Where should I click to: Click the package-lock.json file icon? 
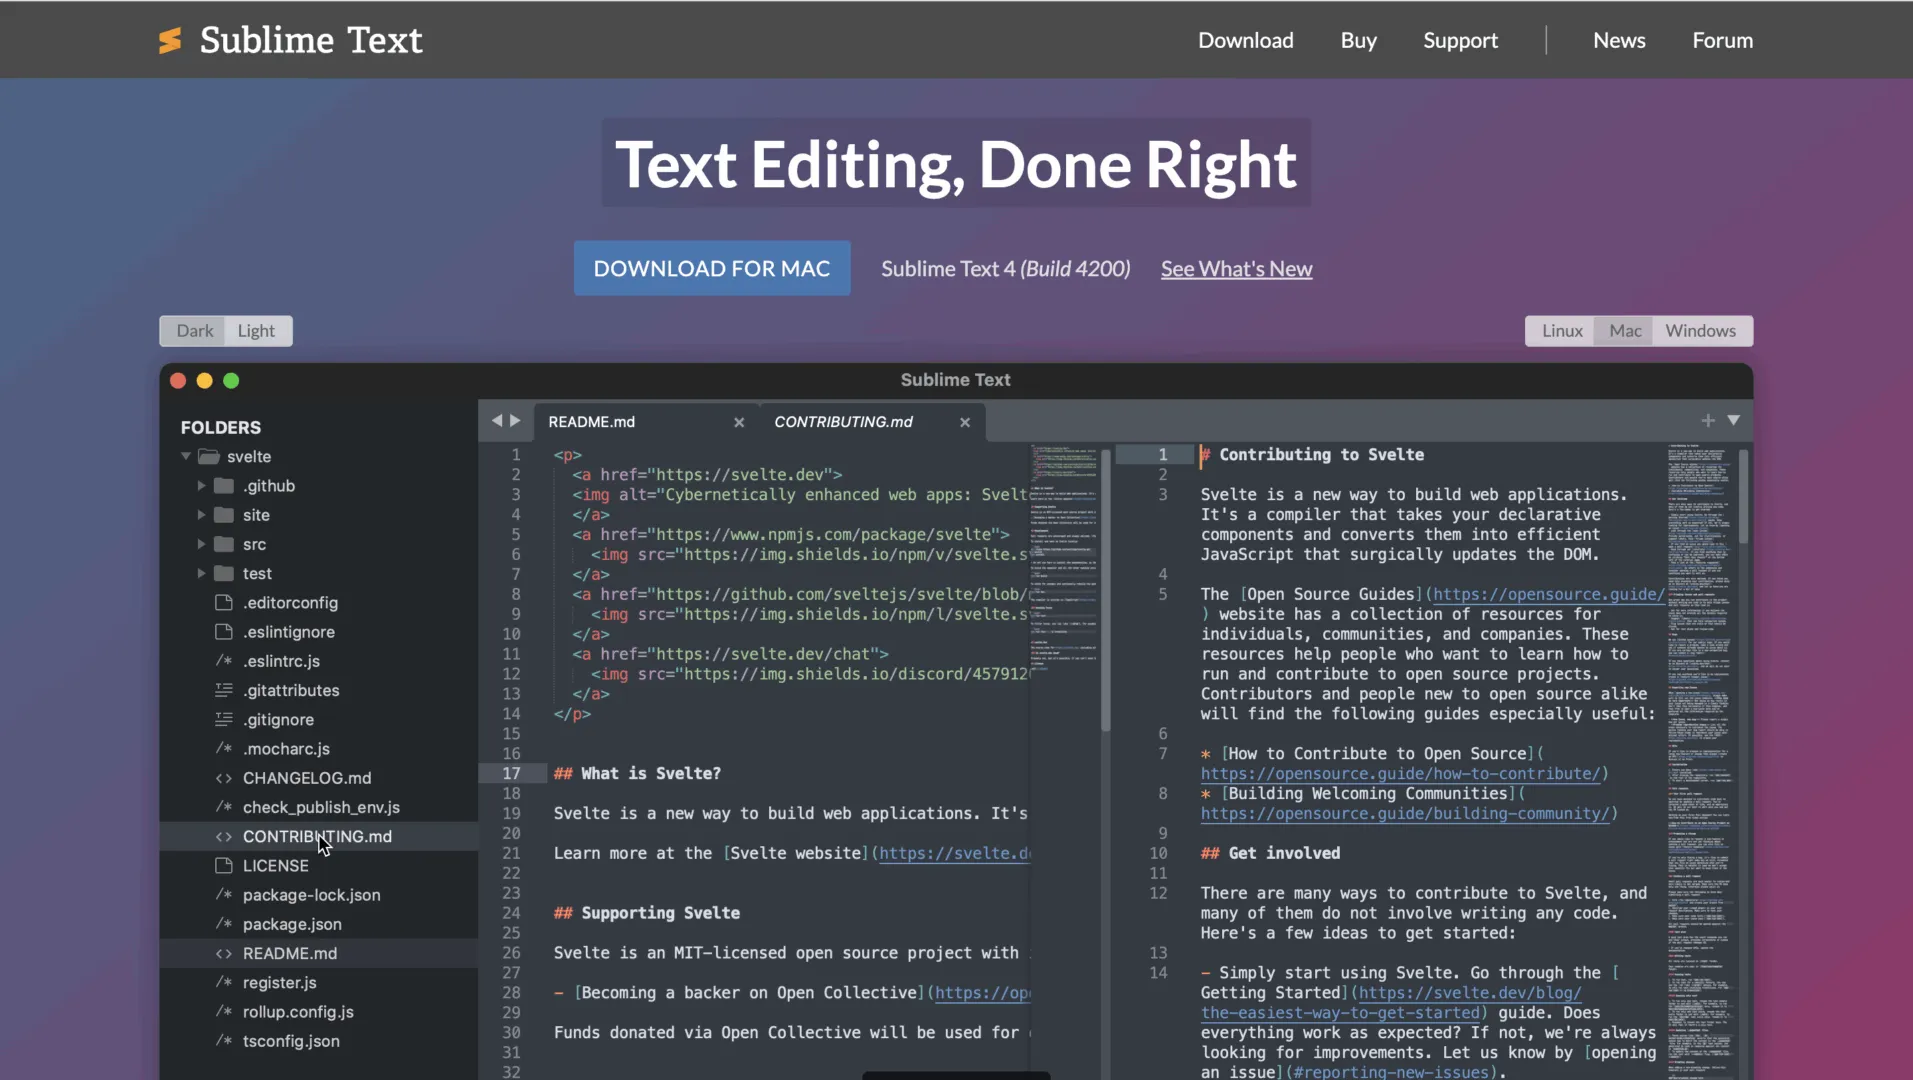224,895
